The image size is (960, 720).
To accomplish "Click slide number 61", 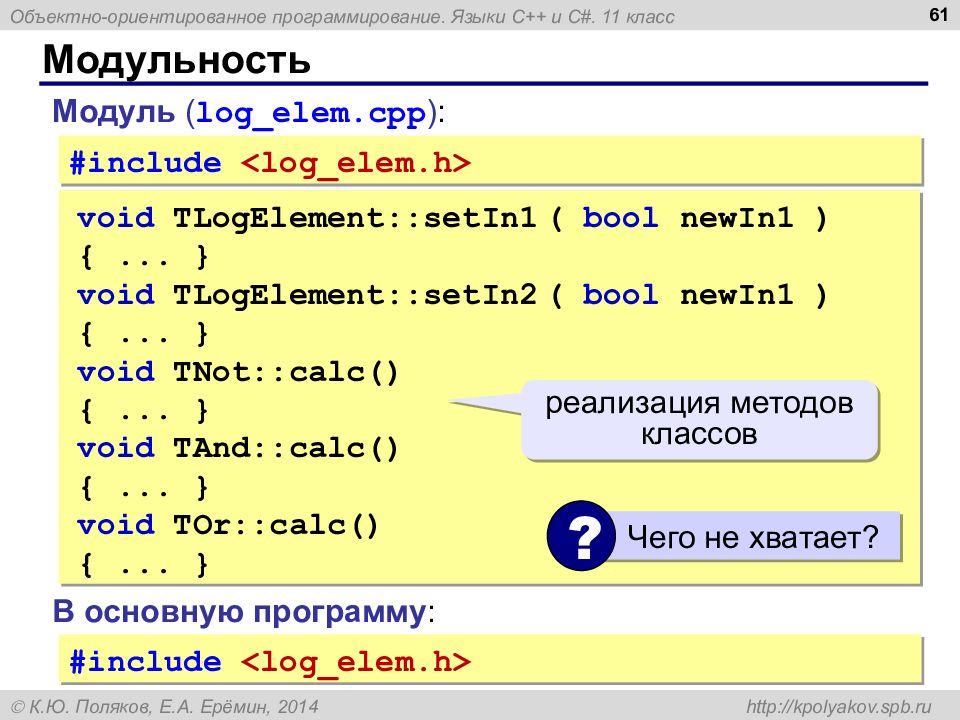I will coord(938,14).
